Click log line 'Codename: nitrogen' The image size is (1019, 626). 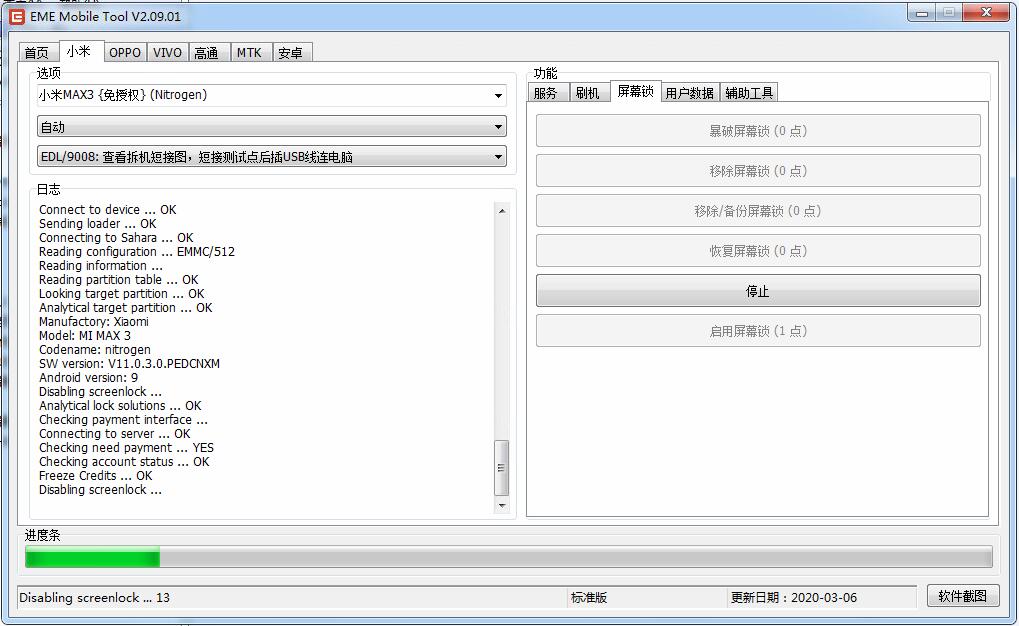point(94,350)
